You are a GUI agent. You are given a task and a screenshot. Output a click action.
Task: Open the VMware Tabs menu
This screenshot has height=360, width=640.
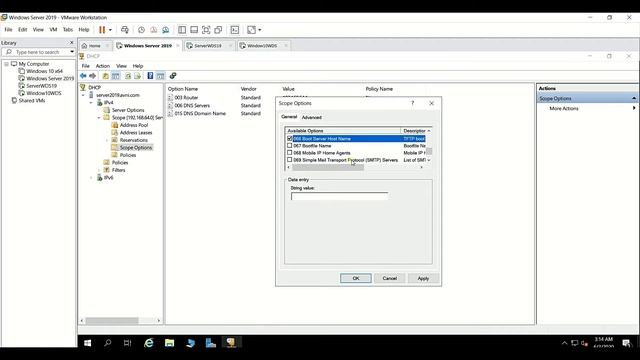[x=68, y=30]
